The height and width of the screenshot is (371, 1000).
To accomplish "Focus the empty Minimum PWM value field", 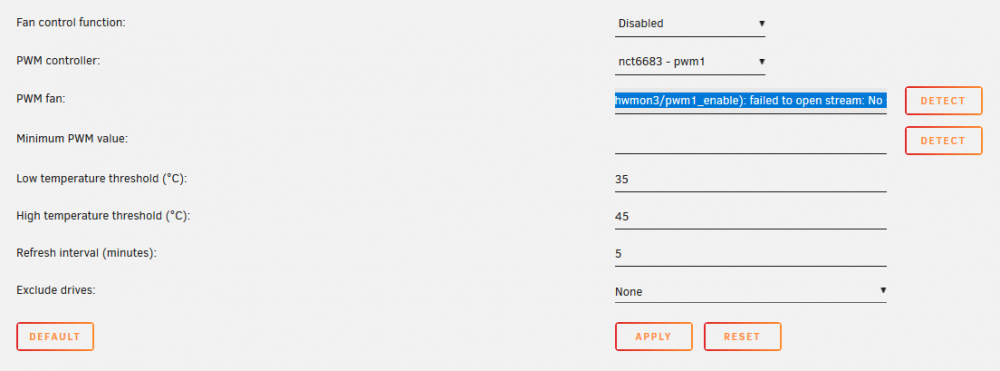I will coord(751,140).
